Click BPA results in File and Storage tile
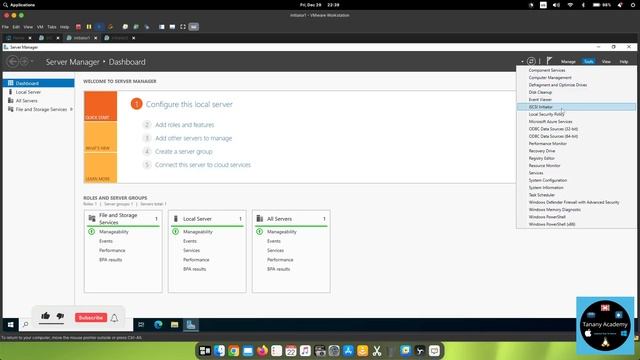Image resolution: width=640 pixels, height=360 pixels. pos(111,260)
